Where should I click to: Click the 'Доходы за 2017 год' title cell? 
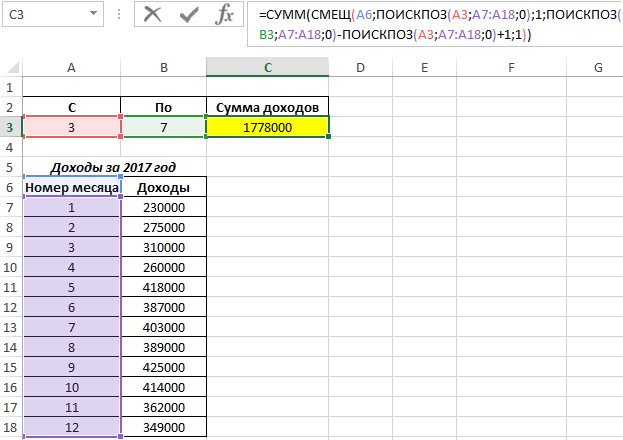click(x=113, y=167)
